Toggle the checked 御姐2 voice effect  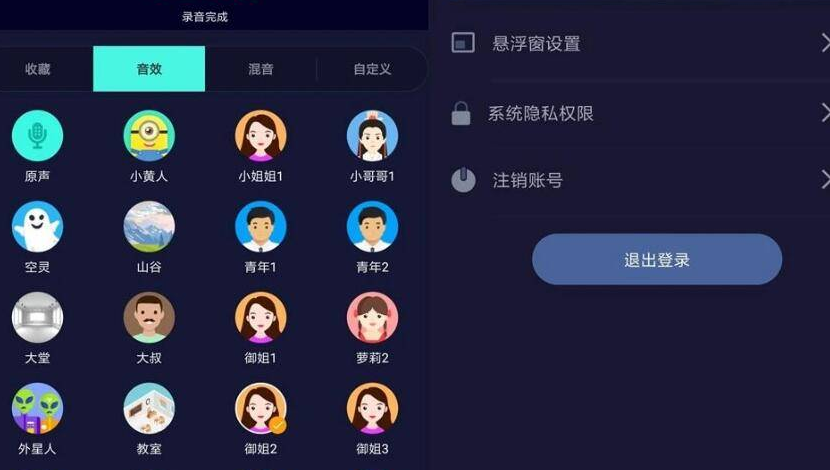260,409
